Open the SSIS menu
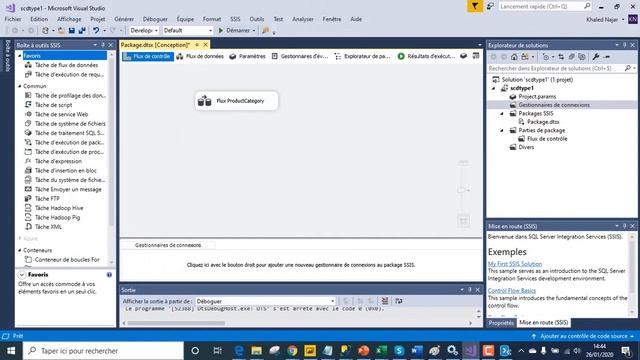The height and width of the screenshot is (360, 640). coord(235,19)
